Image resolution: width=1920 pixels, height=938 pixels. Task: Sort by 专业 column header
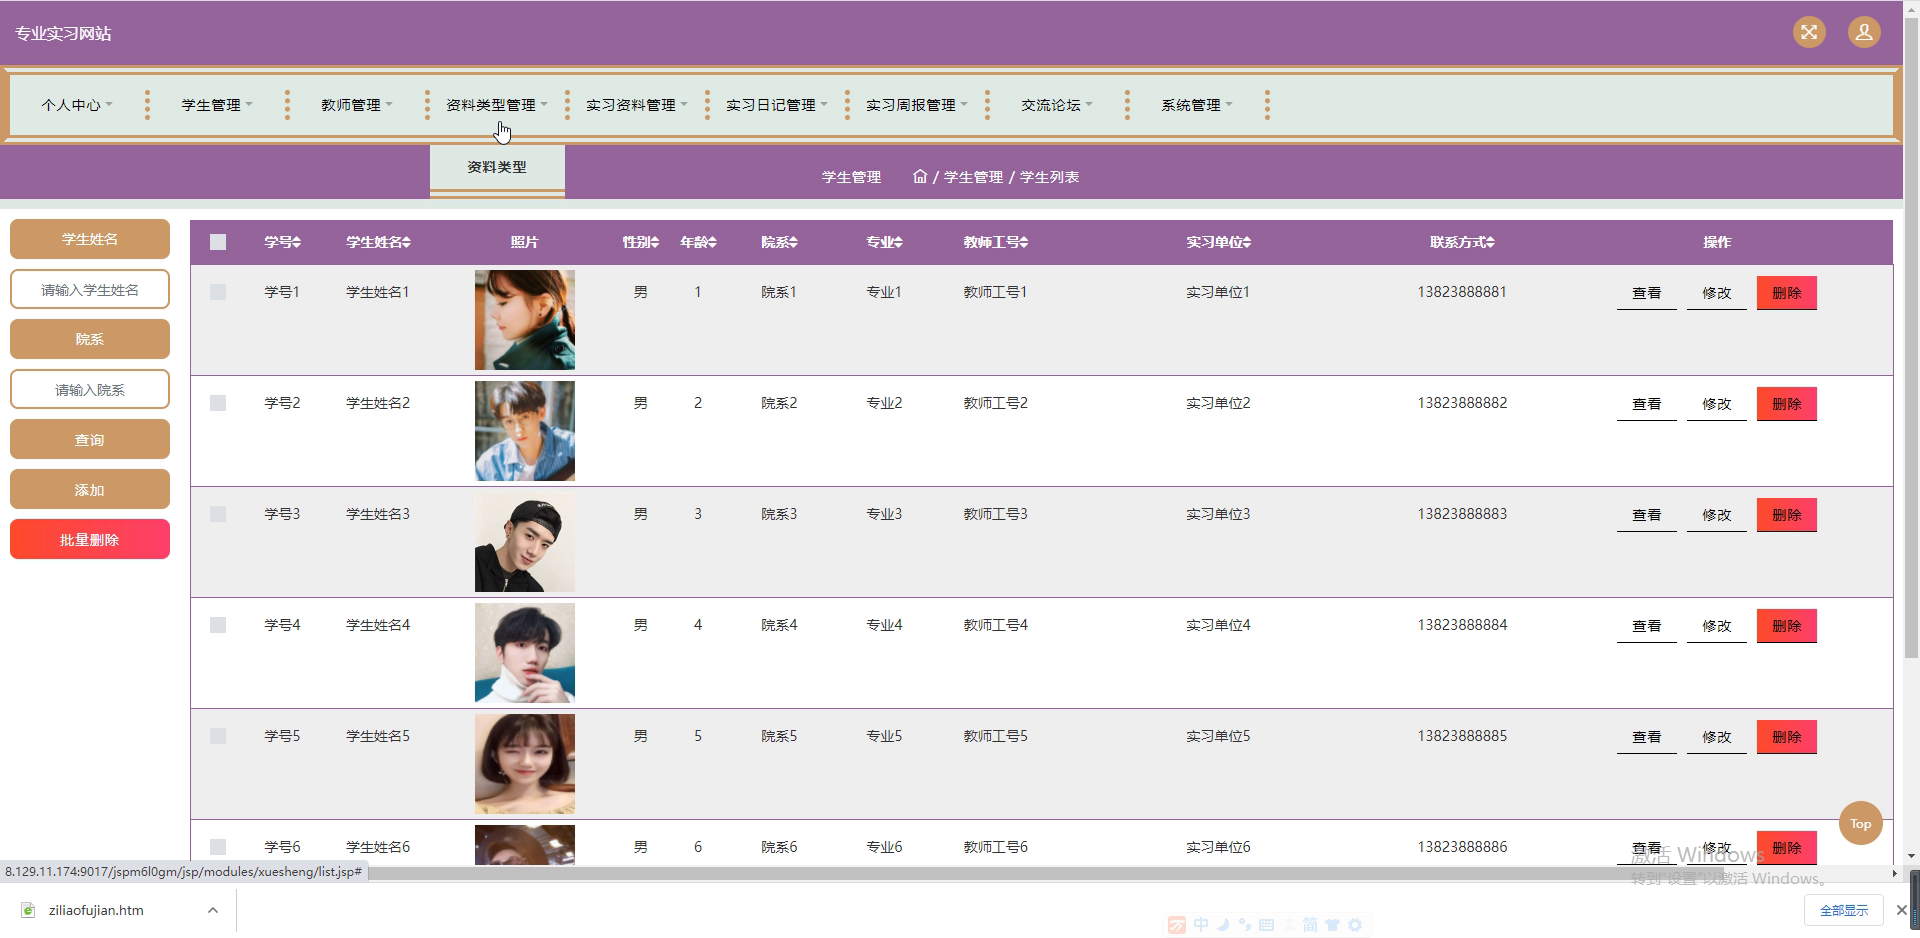(x=884, y=242)
